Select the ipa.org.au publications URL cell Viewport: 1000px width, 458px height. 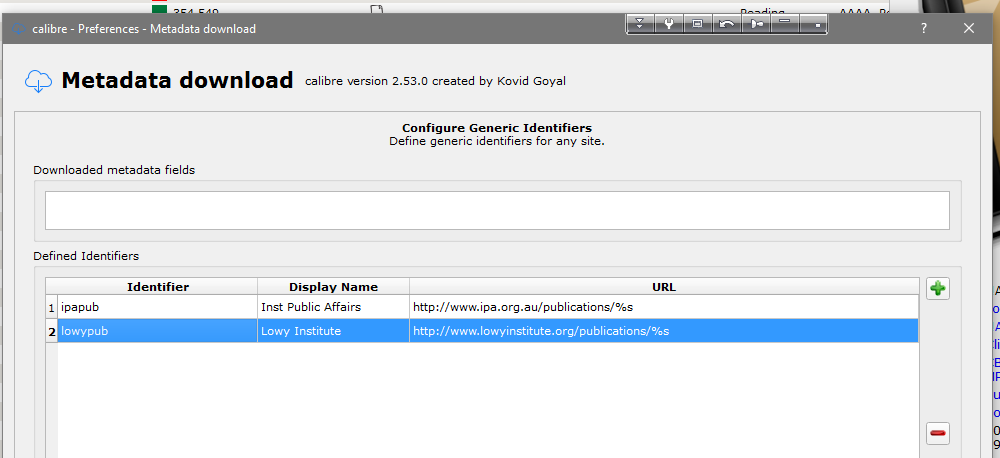664,307
